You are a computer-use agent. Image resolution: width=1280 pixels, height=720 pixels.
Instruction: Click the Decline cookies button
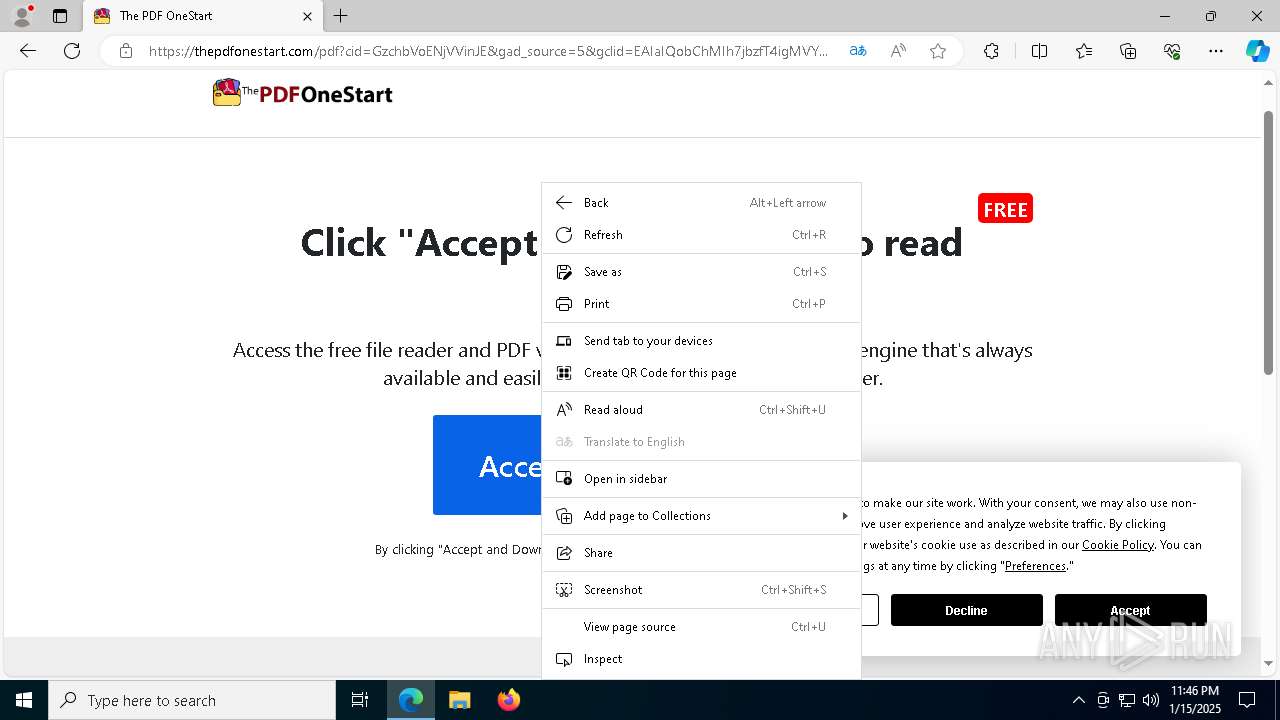click(966, 610)
